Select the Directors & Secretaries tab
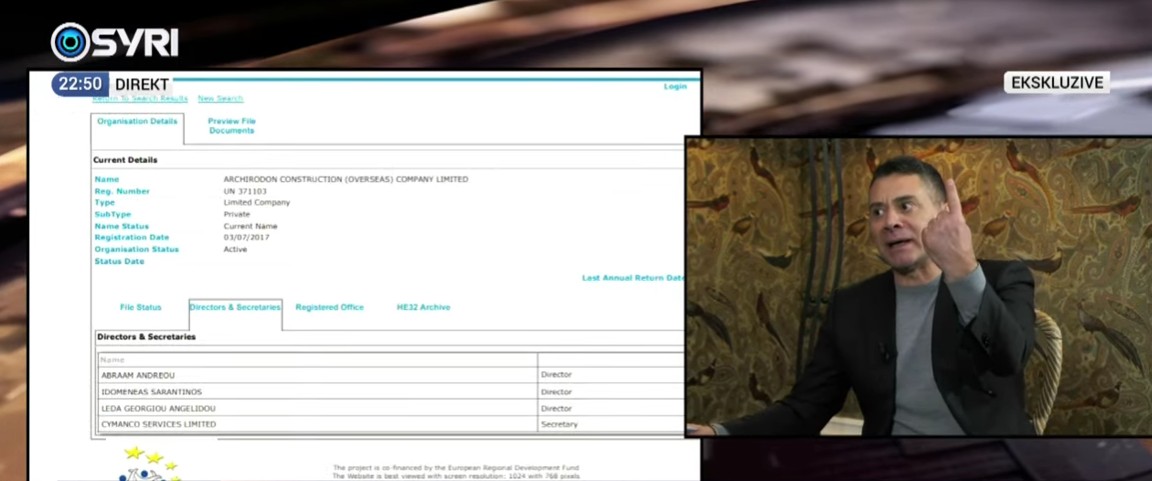This screenshot has width=1152, height=481. coord(235,307)
